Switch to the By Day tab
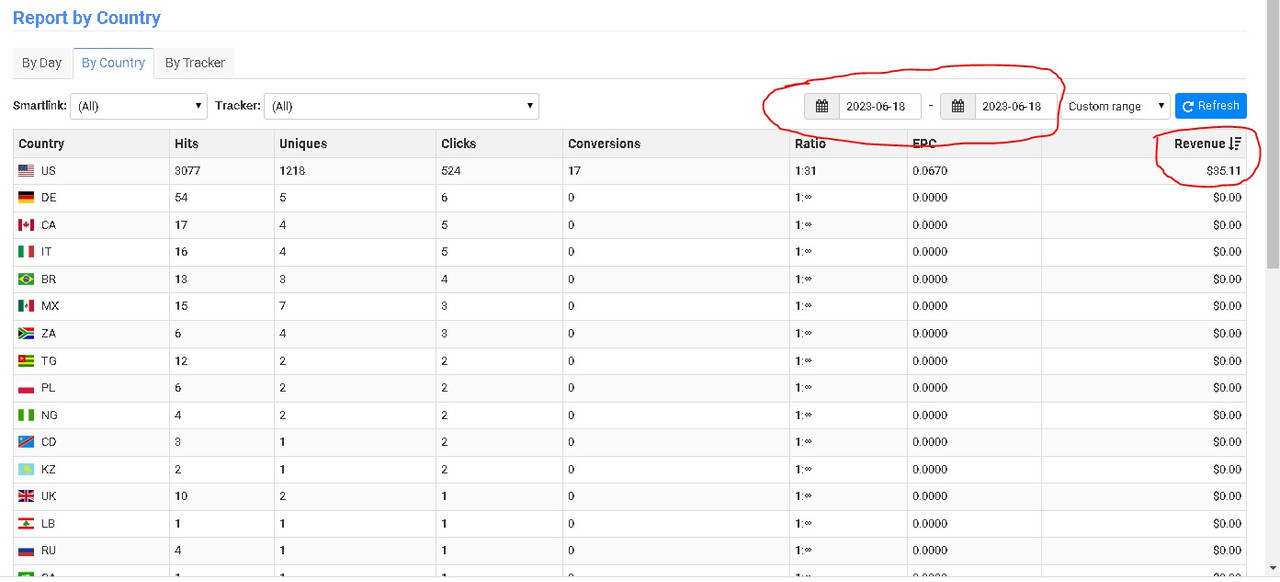Image resolution: width=1280 pixels, height=582 pixels. point(42,63)
